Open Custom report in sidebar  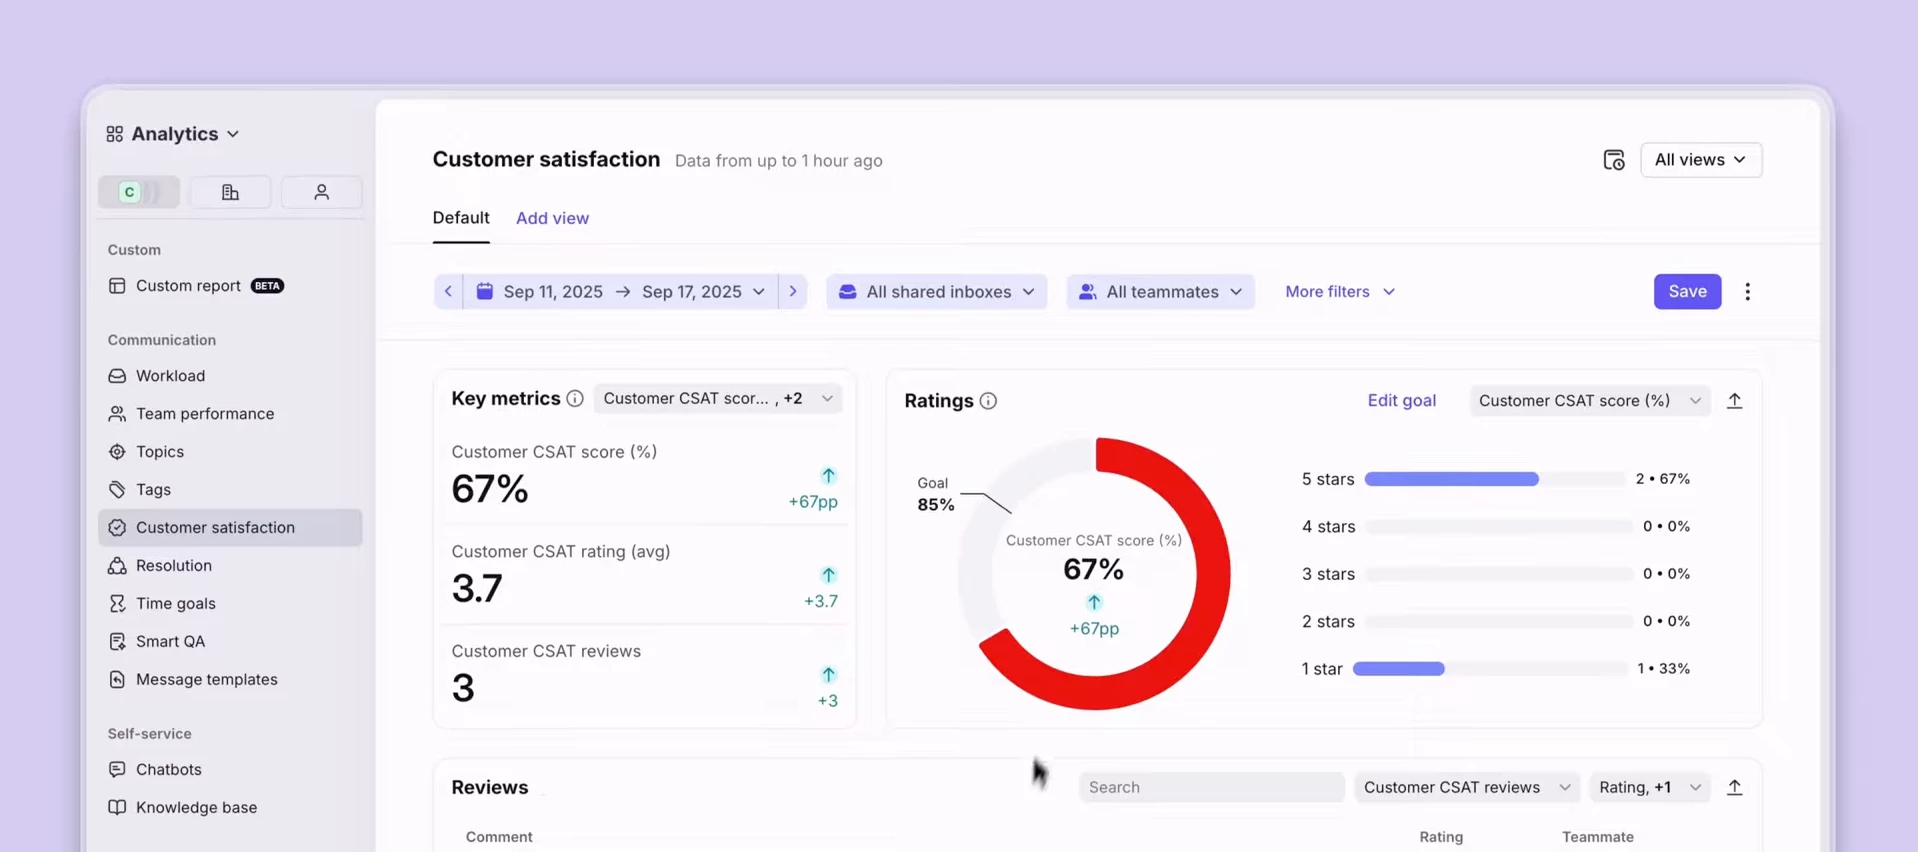(x=230, y=286)
